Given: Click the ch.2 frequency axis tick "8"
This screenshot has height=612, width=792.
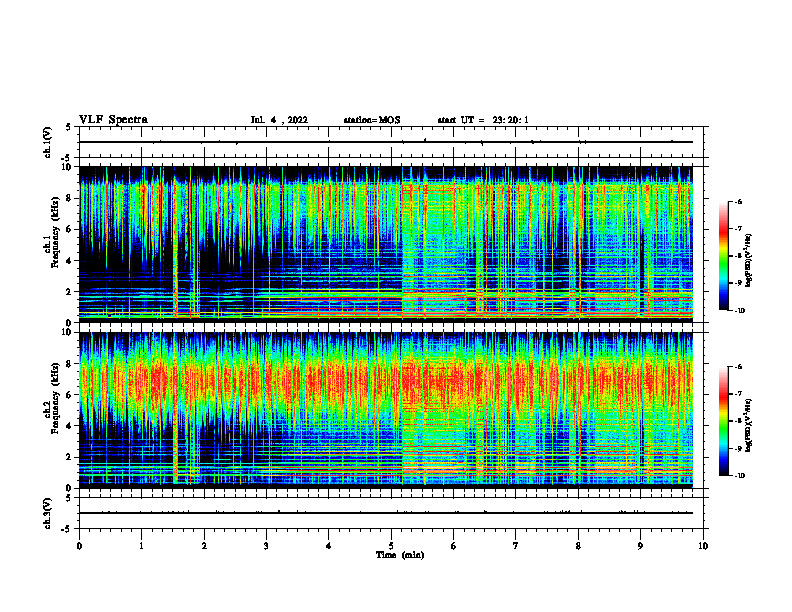Looking at the screenshot, I should tap(70, 364).
